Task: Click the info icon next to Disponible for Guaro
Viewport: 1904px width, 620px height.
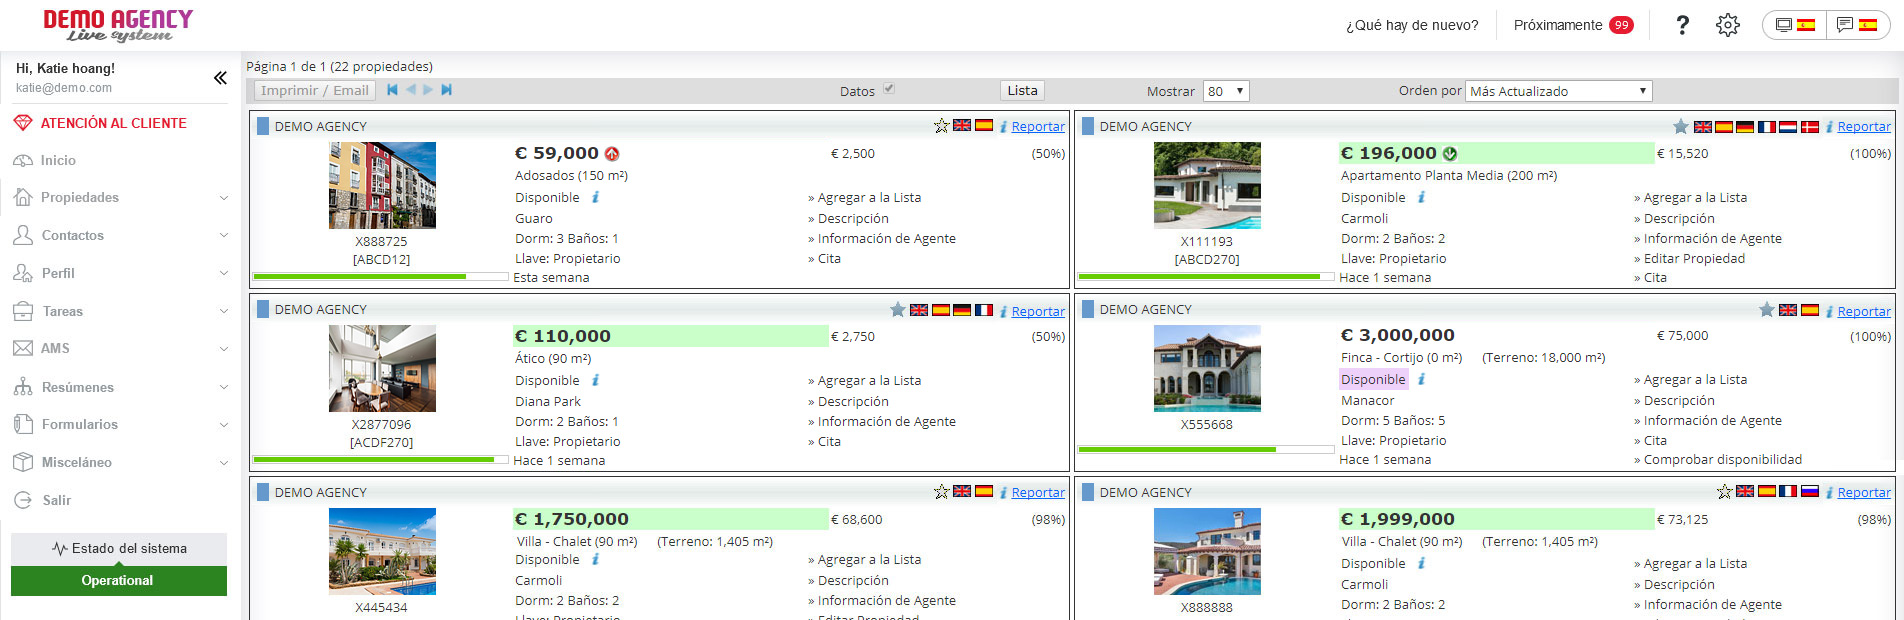Action: [x=596, y=197]
